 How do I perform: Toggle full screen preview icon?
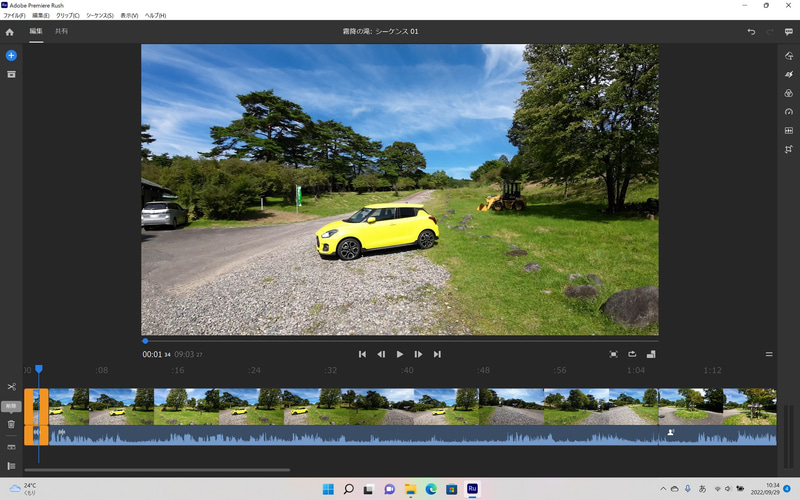click(x=613, y=354)
